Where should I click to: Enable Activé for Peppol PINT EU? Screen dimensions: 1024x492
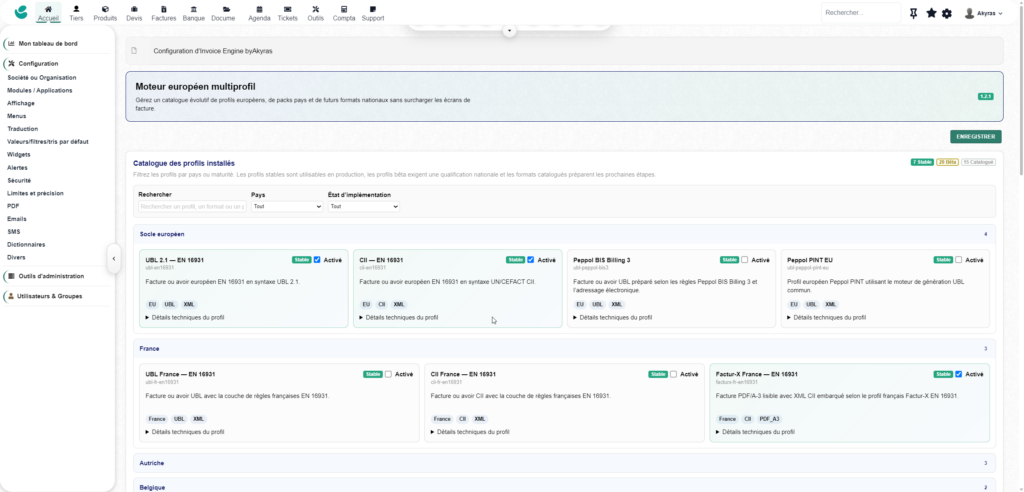[x=959, y=259]
